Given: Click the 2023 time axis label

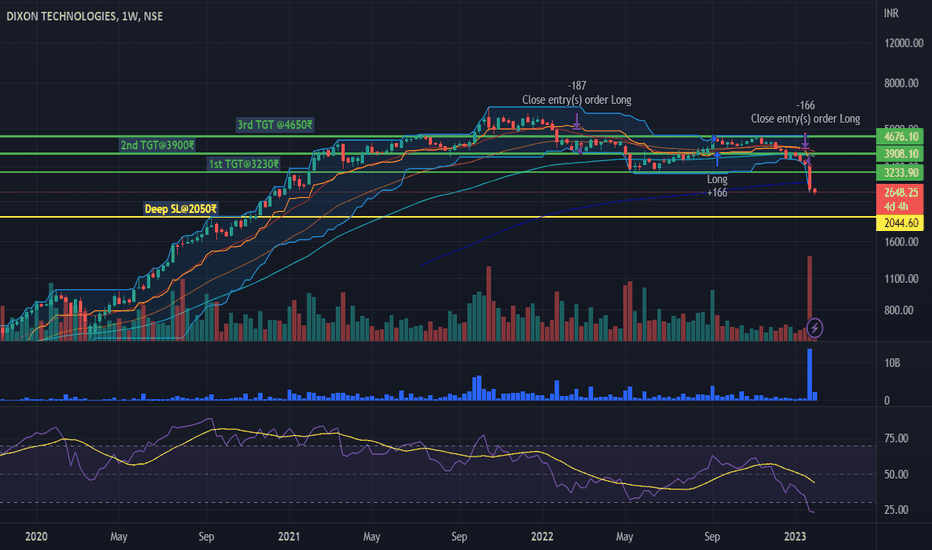Looking at the screenshot, I should click(795, 536).
